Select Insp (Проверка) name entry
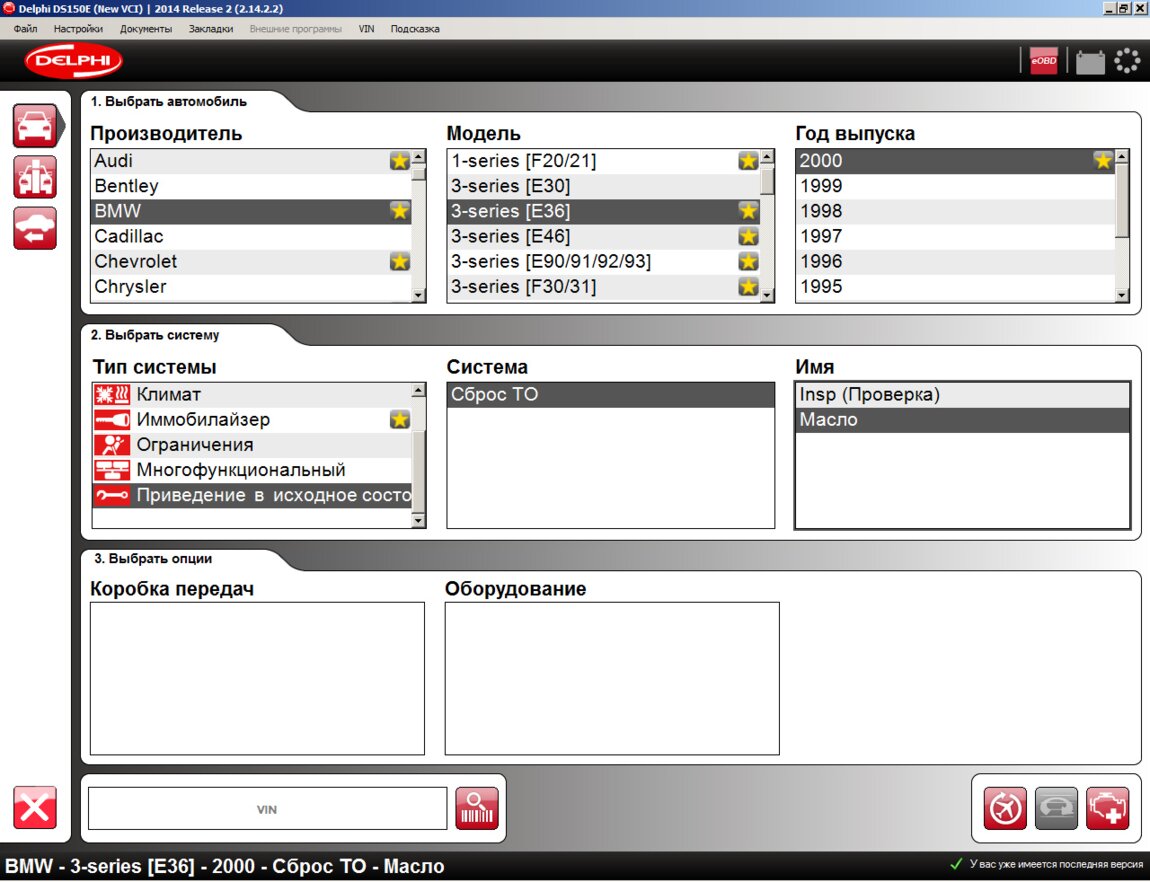1150x882 pixels. click(962, 394)
